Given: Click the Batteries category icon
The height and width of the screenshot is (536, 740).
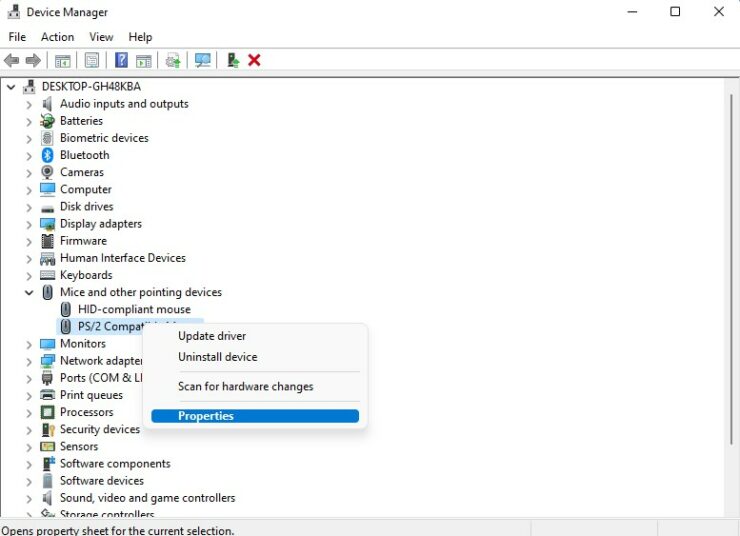Looking at the screenshot, I should coord(47,121).
